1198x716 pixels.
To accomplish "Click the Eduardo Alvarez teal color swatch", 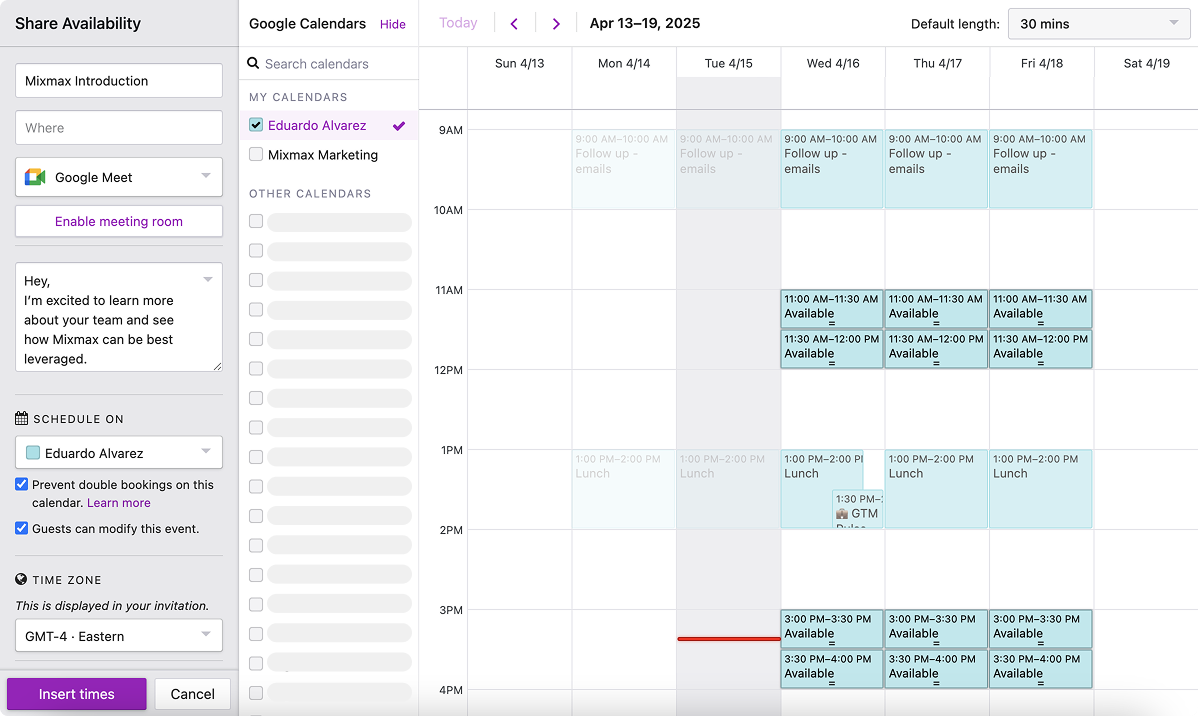I will (x=33, y=452).
